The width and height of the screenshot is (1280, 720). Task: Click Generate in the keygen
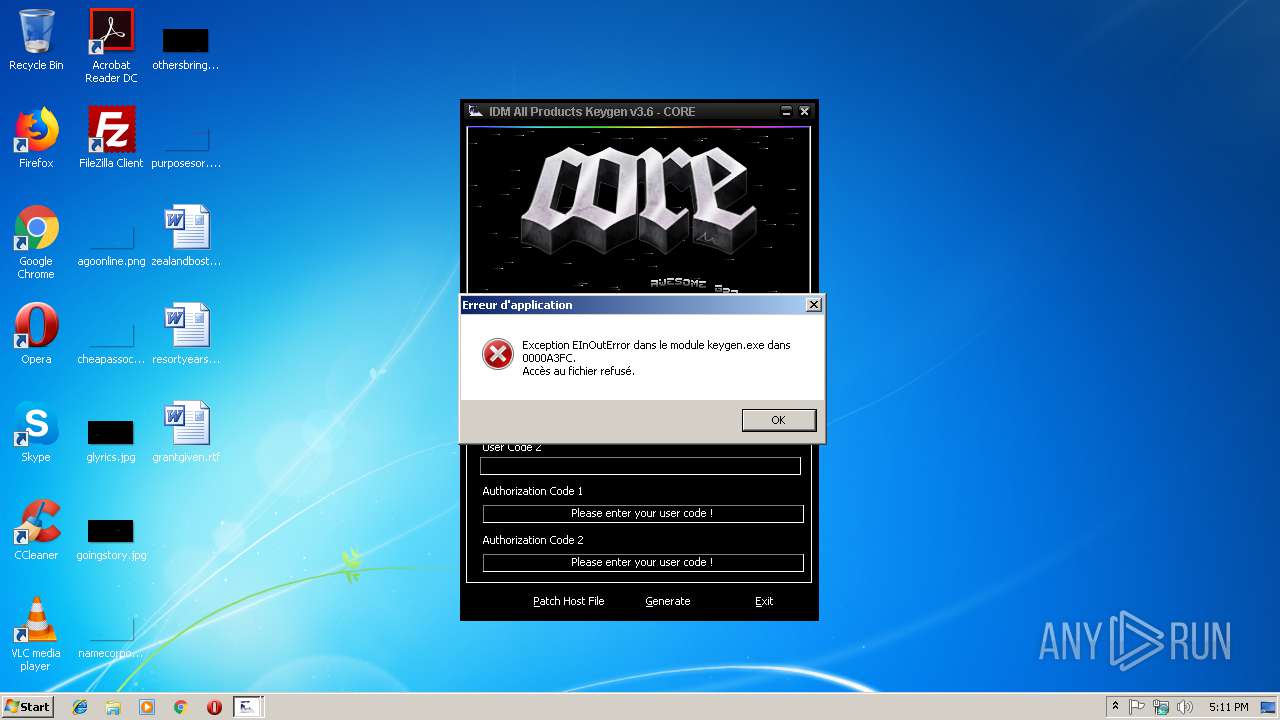click(667, 601)
